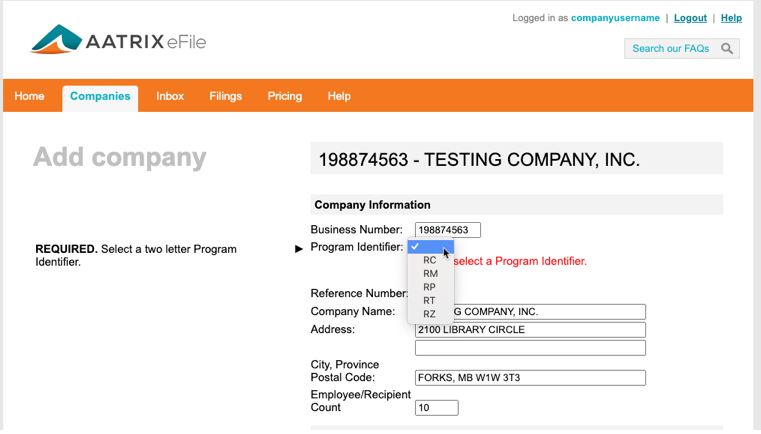Image resolution: width=761 pixels, height=434 pixels.
Task: View the Pricing tab
Action: (284, 96)
